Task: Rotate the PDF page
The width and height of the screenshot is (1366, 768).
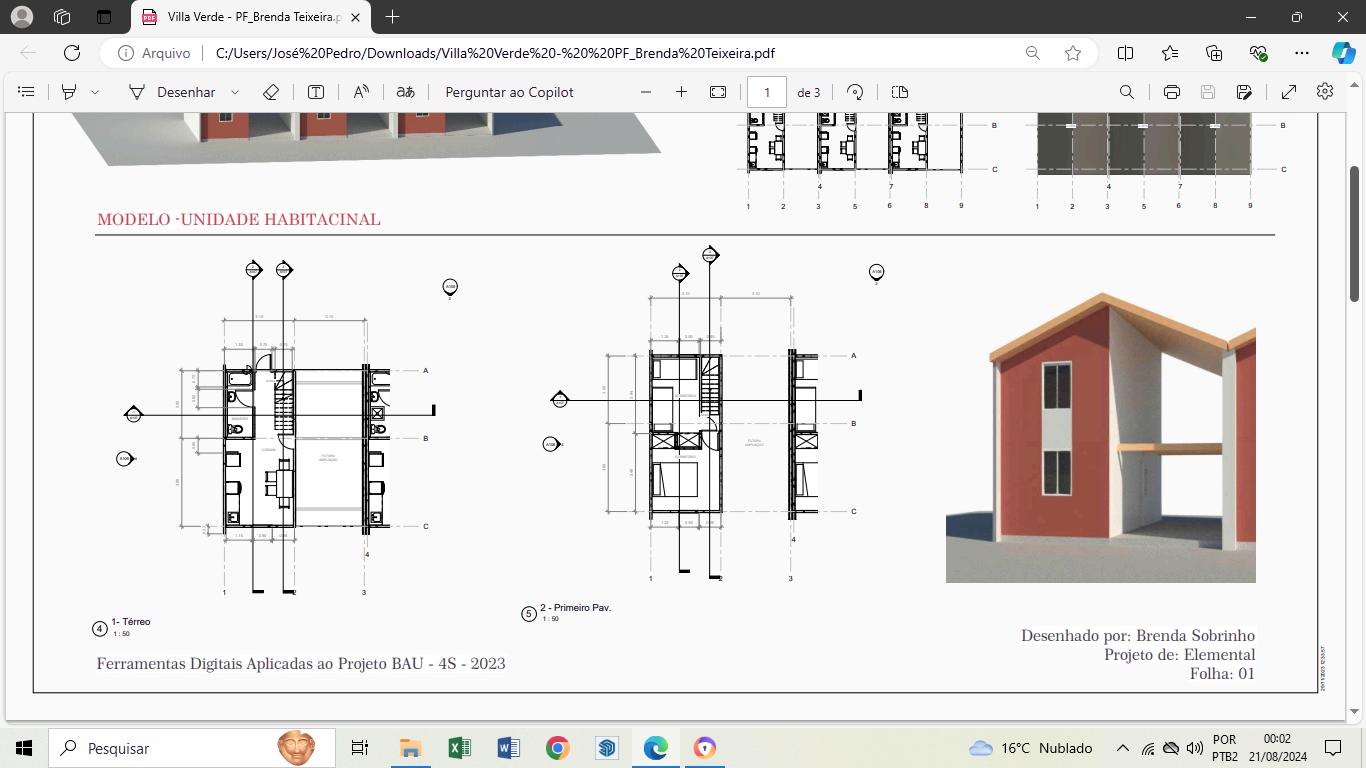Action: pyautogui.click(x=855, y=92)
